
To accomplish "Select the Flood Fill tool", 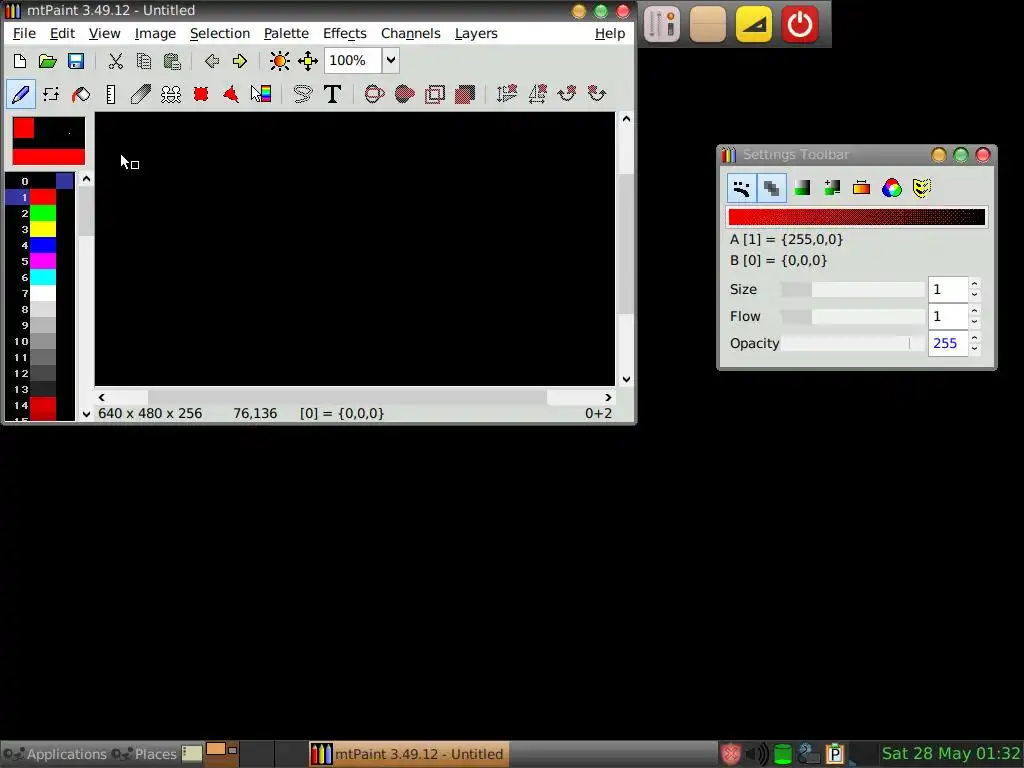I will pyautogui.click(x=80, y=94).
